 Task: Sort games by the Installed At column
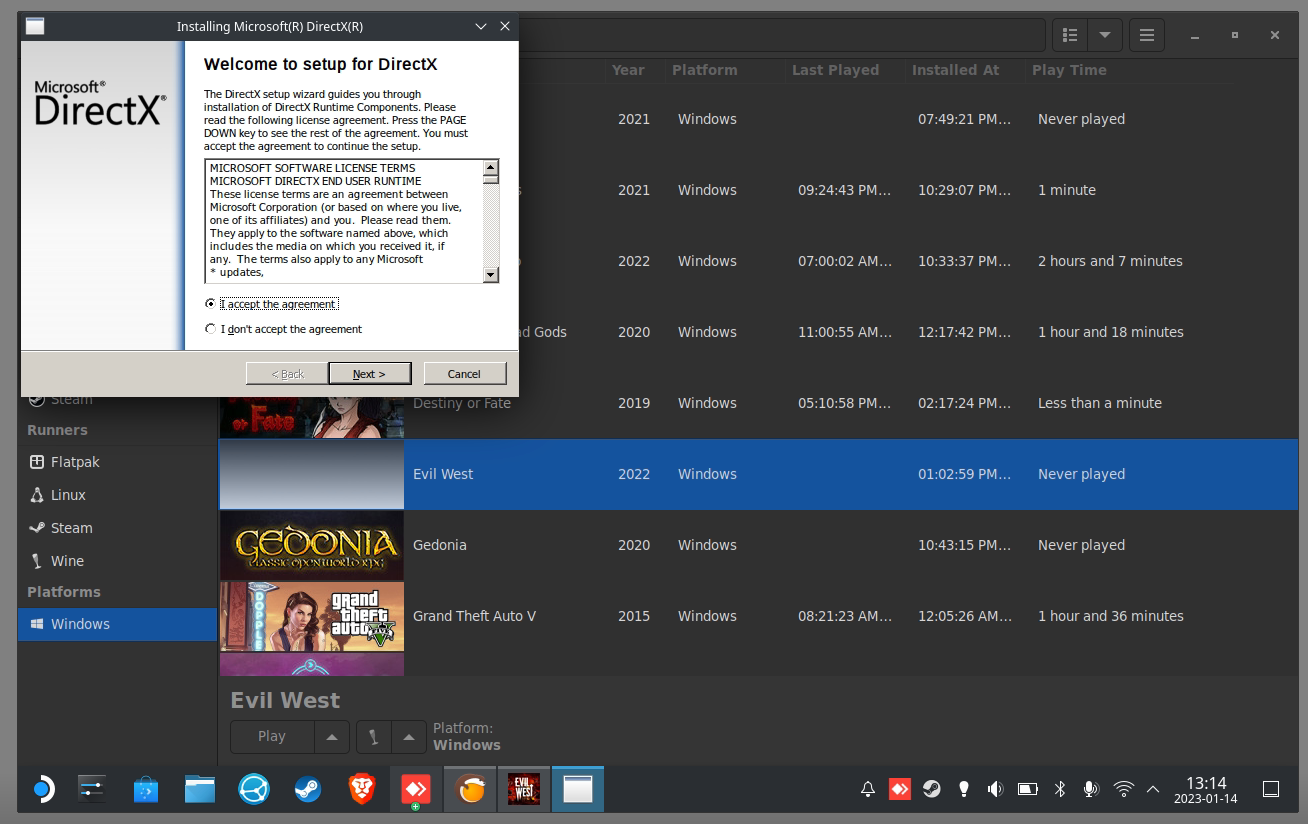tap(955, 70)
